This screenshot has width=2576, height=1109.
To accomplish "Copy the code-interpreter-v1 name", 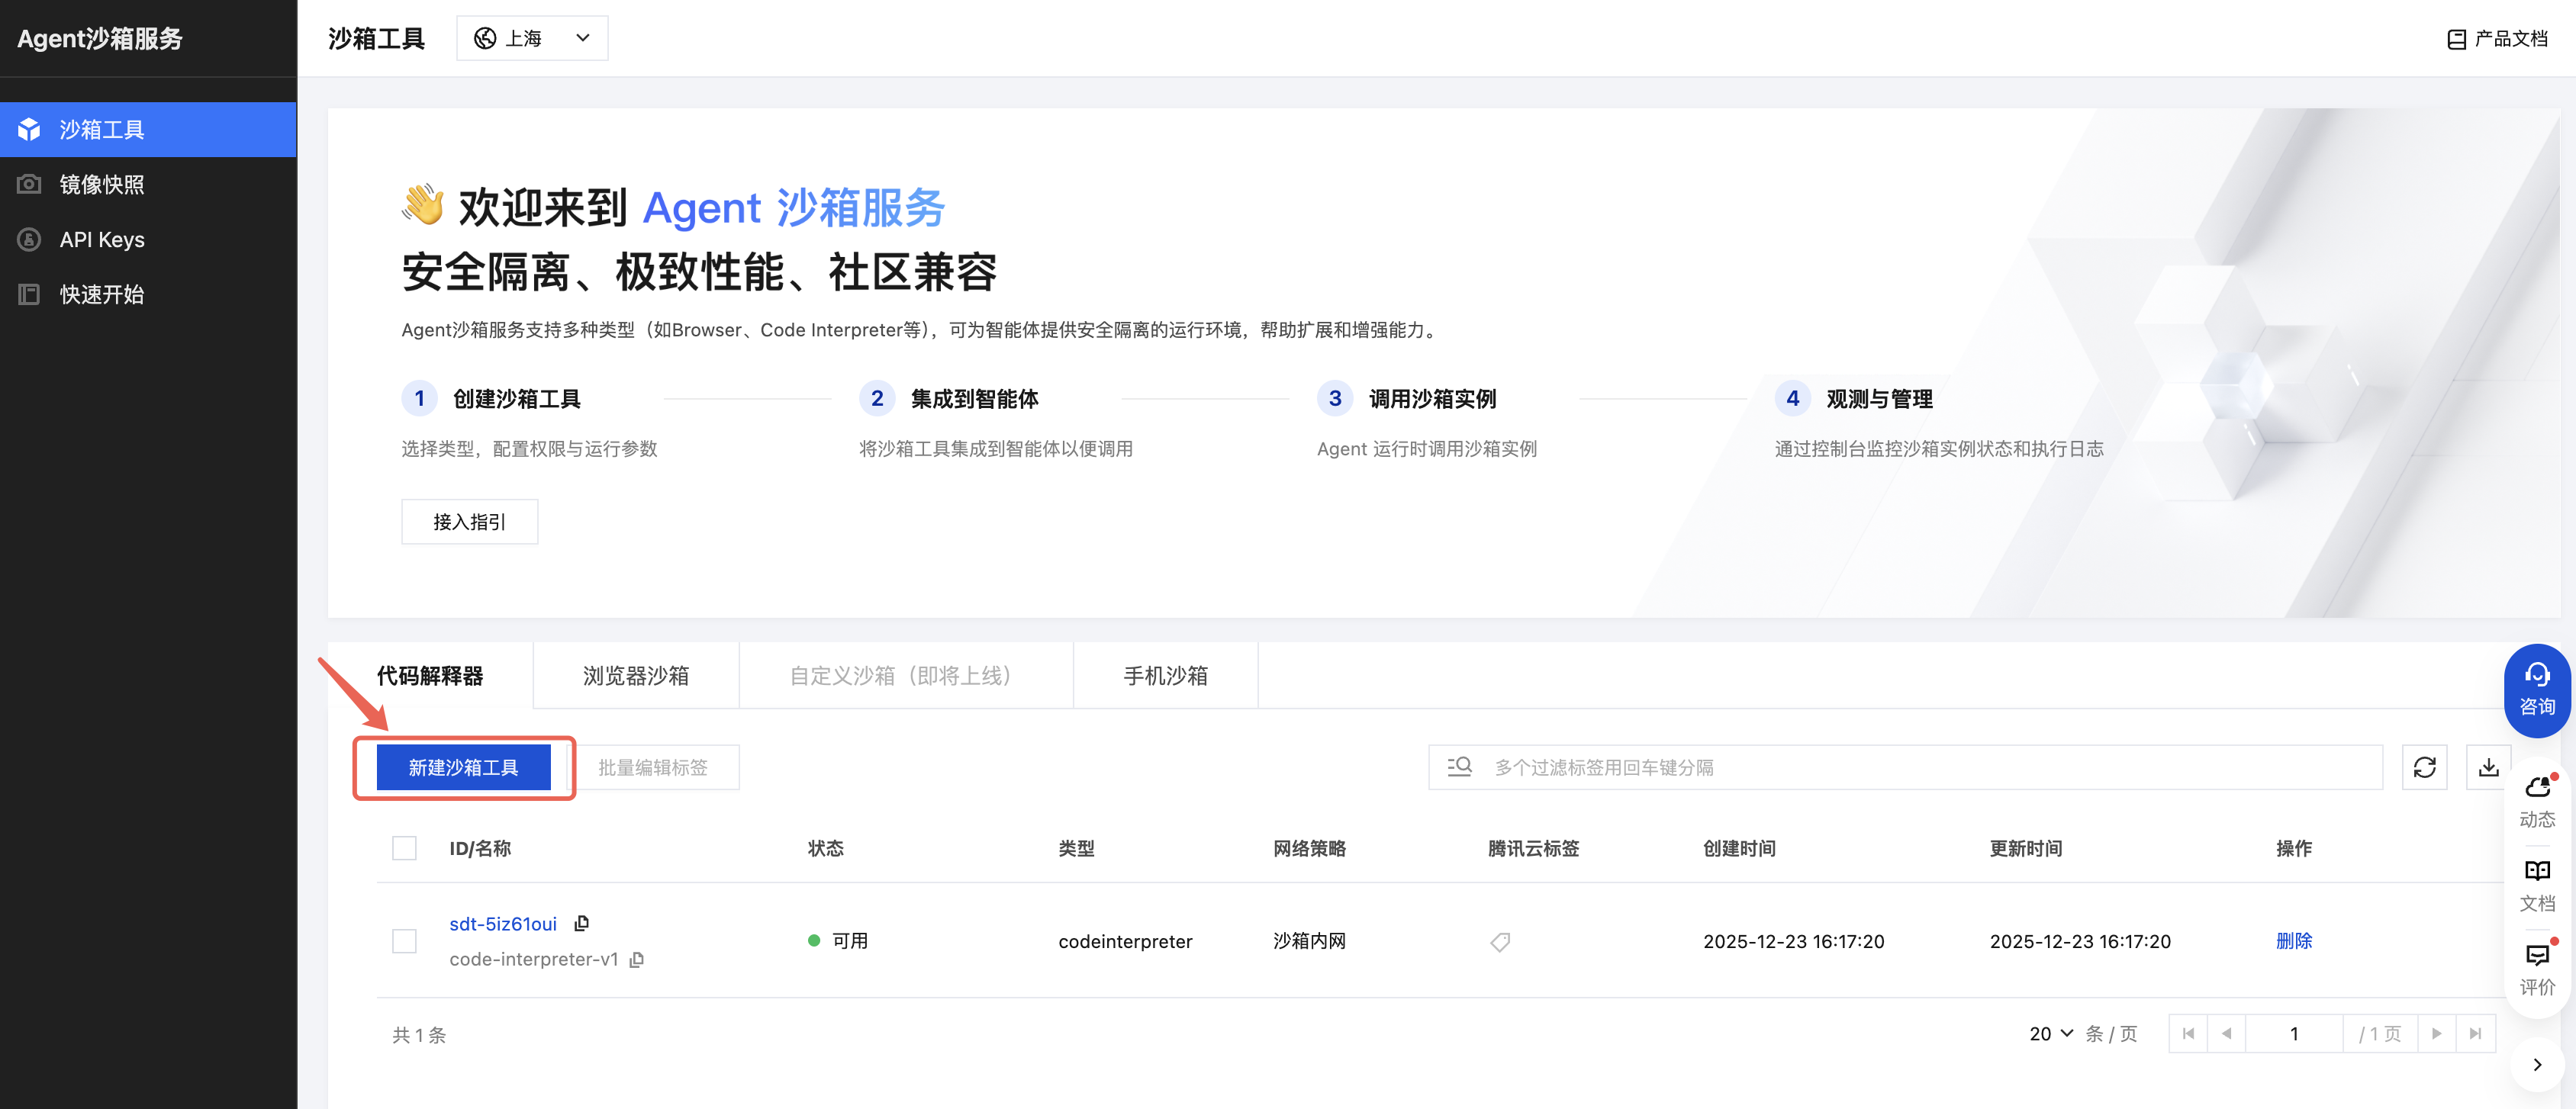I will (637, 959).
